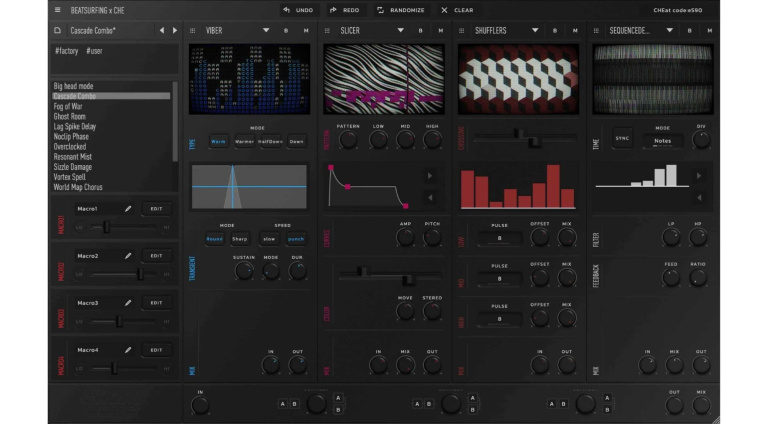Click Edit button for Macro2

[156, 256]
